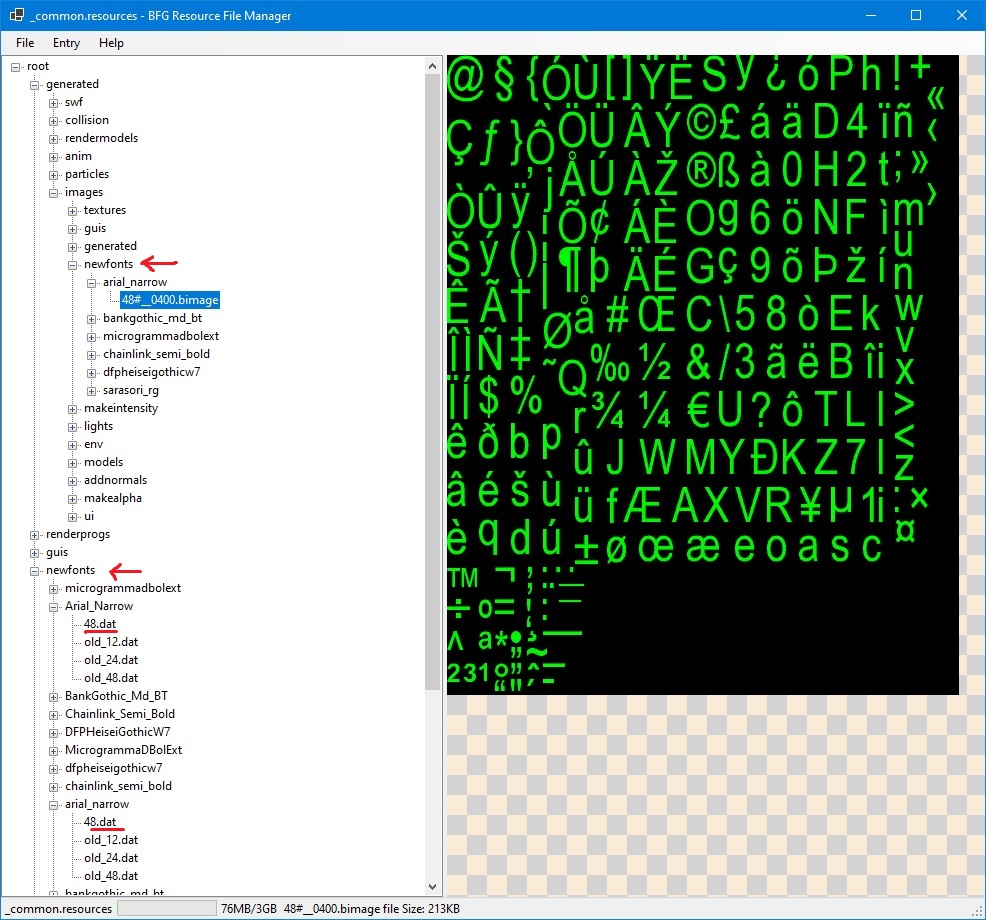Viewport: 986px width, 920px height.
Task: Select the ui tree item
Action: coord(89,516)
